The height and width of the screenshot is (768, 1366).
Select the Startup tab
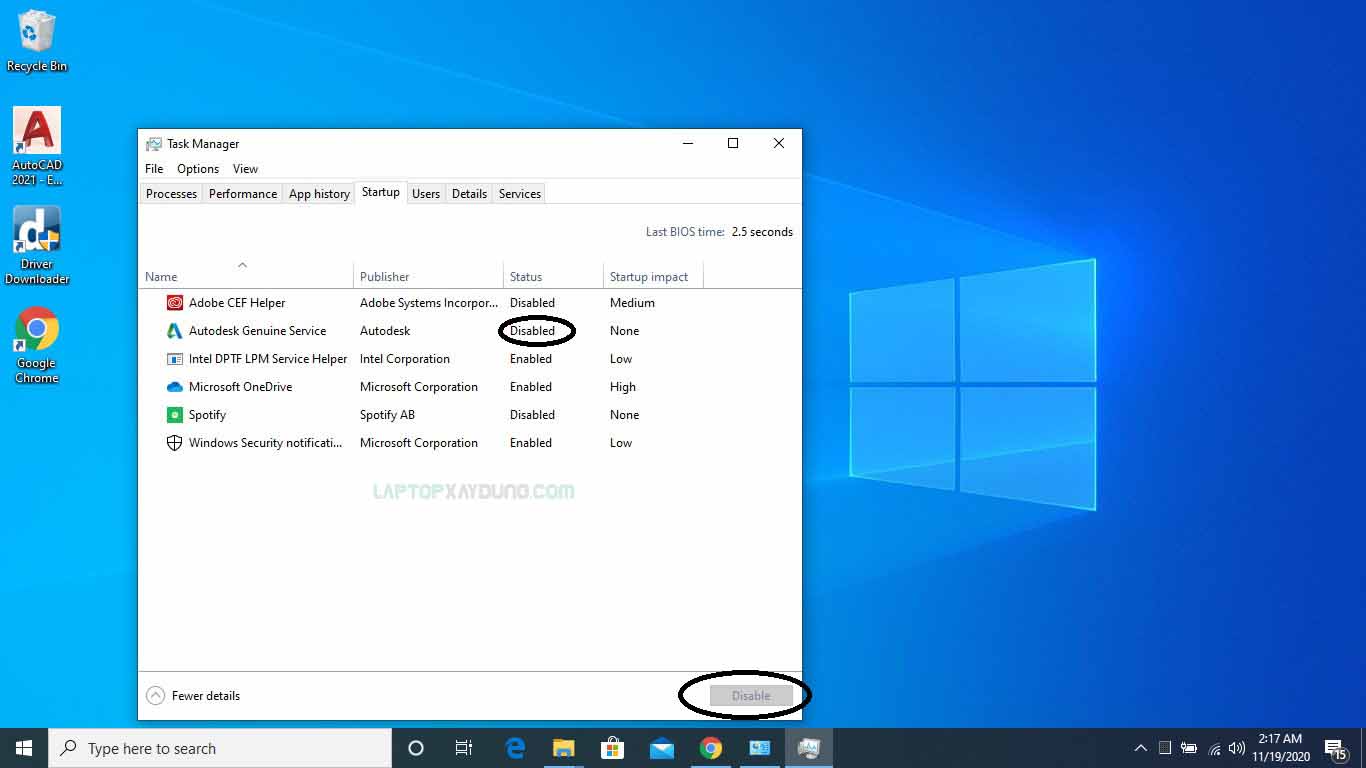[381, 192]
